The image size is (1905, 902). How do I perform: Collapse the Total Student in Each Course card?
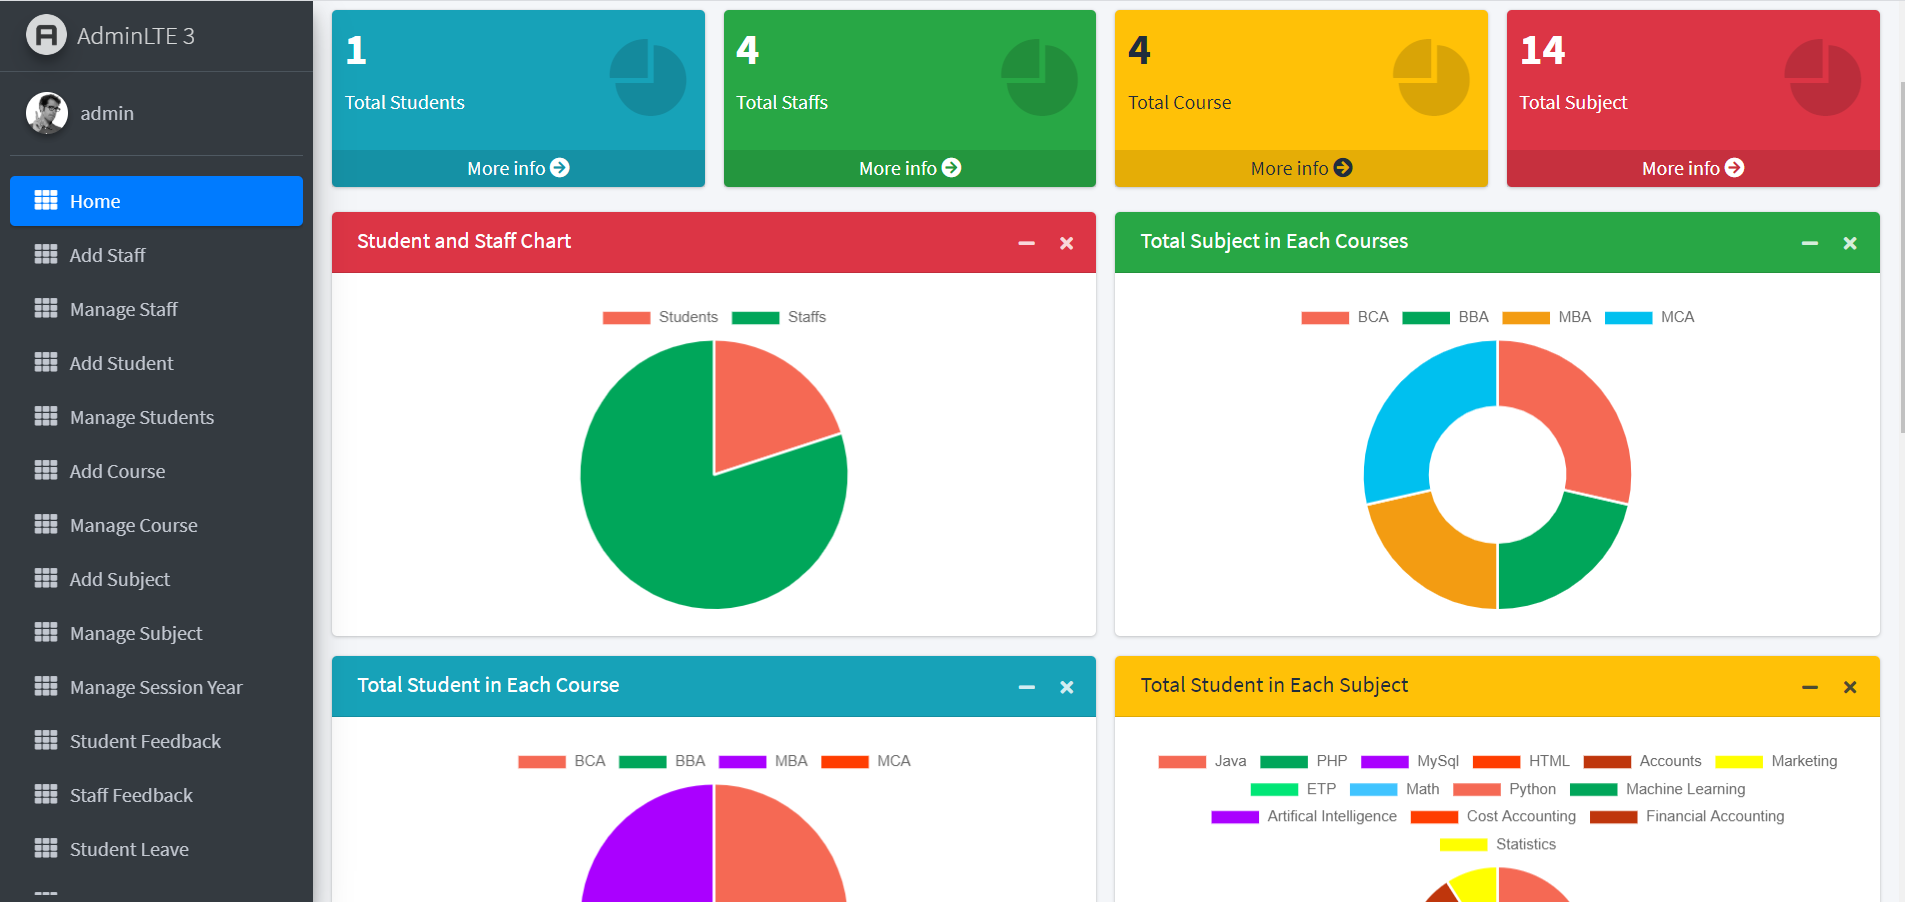click(1026, 687)
